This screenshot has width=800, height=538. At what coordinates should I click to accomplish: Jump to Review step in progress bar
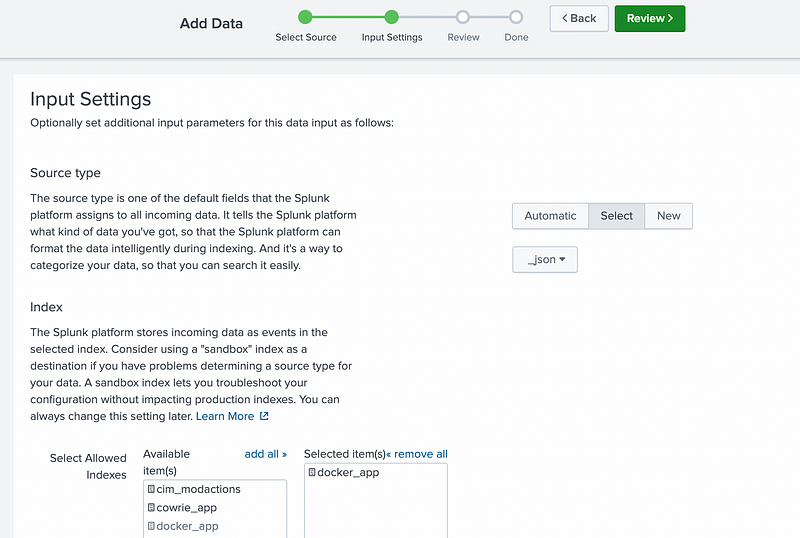point(463,17)
